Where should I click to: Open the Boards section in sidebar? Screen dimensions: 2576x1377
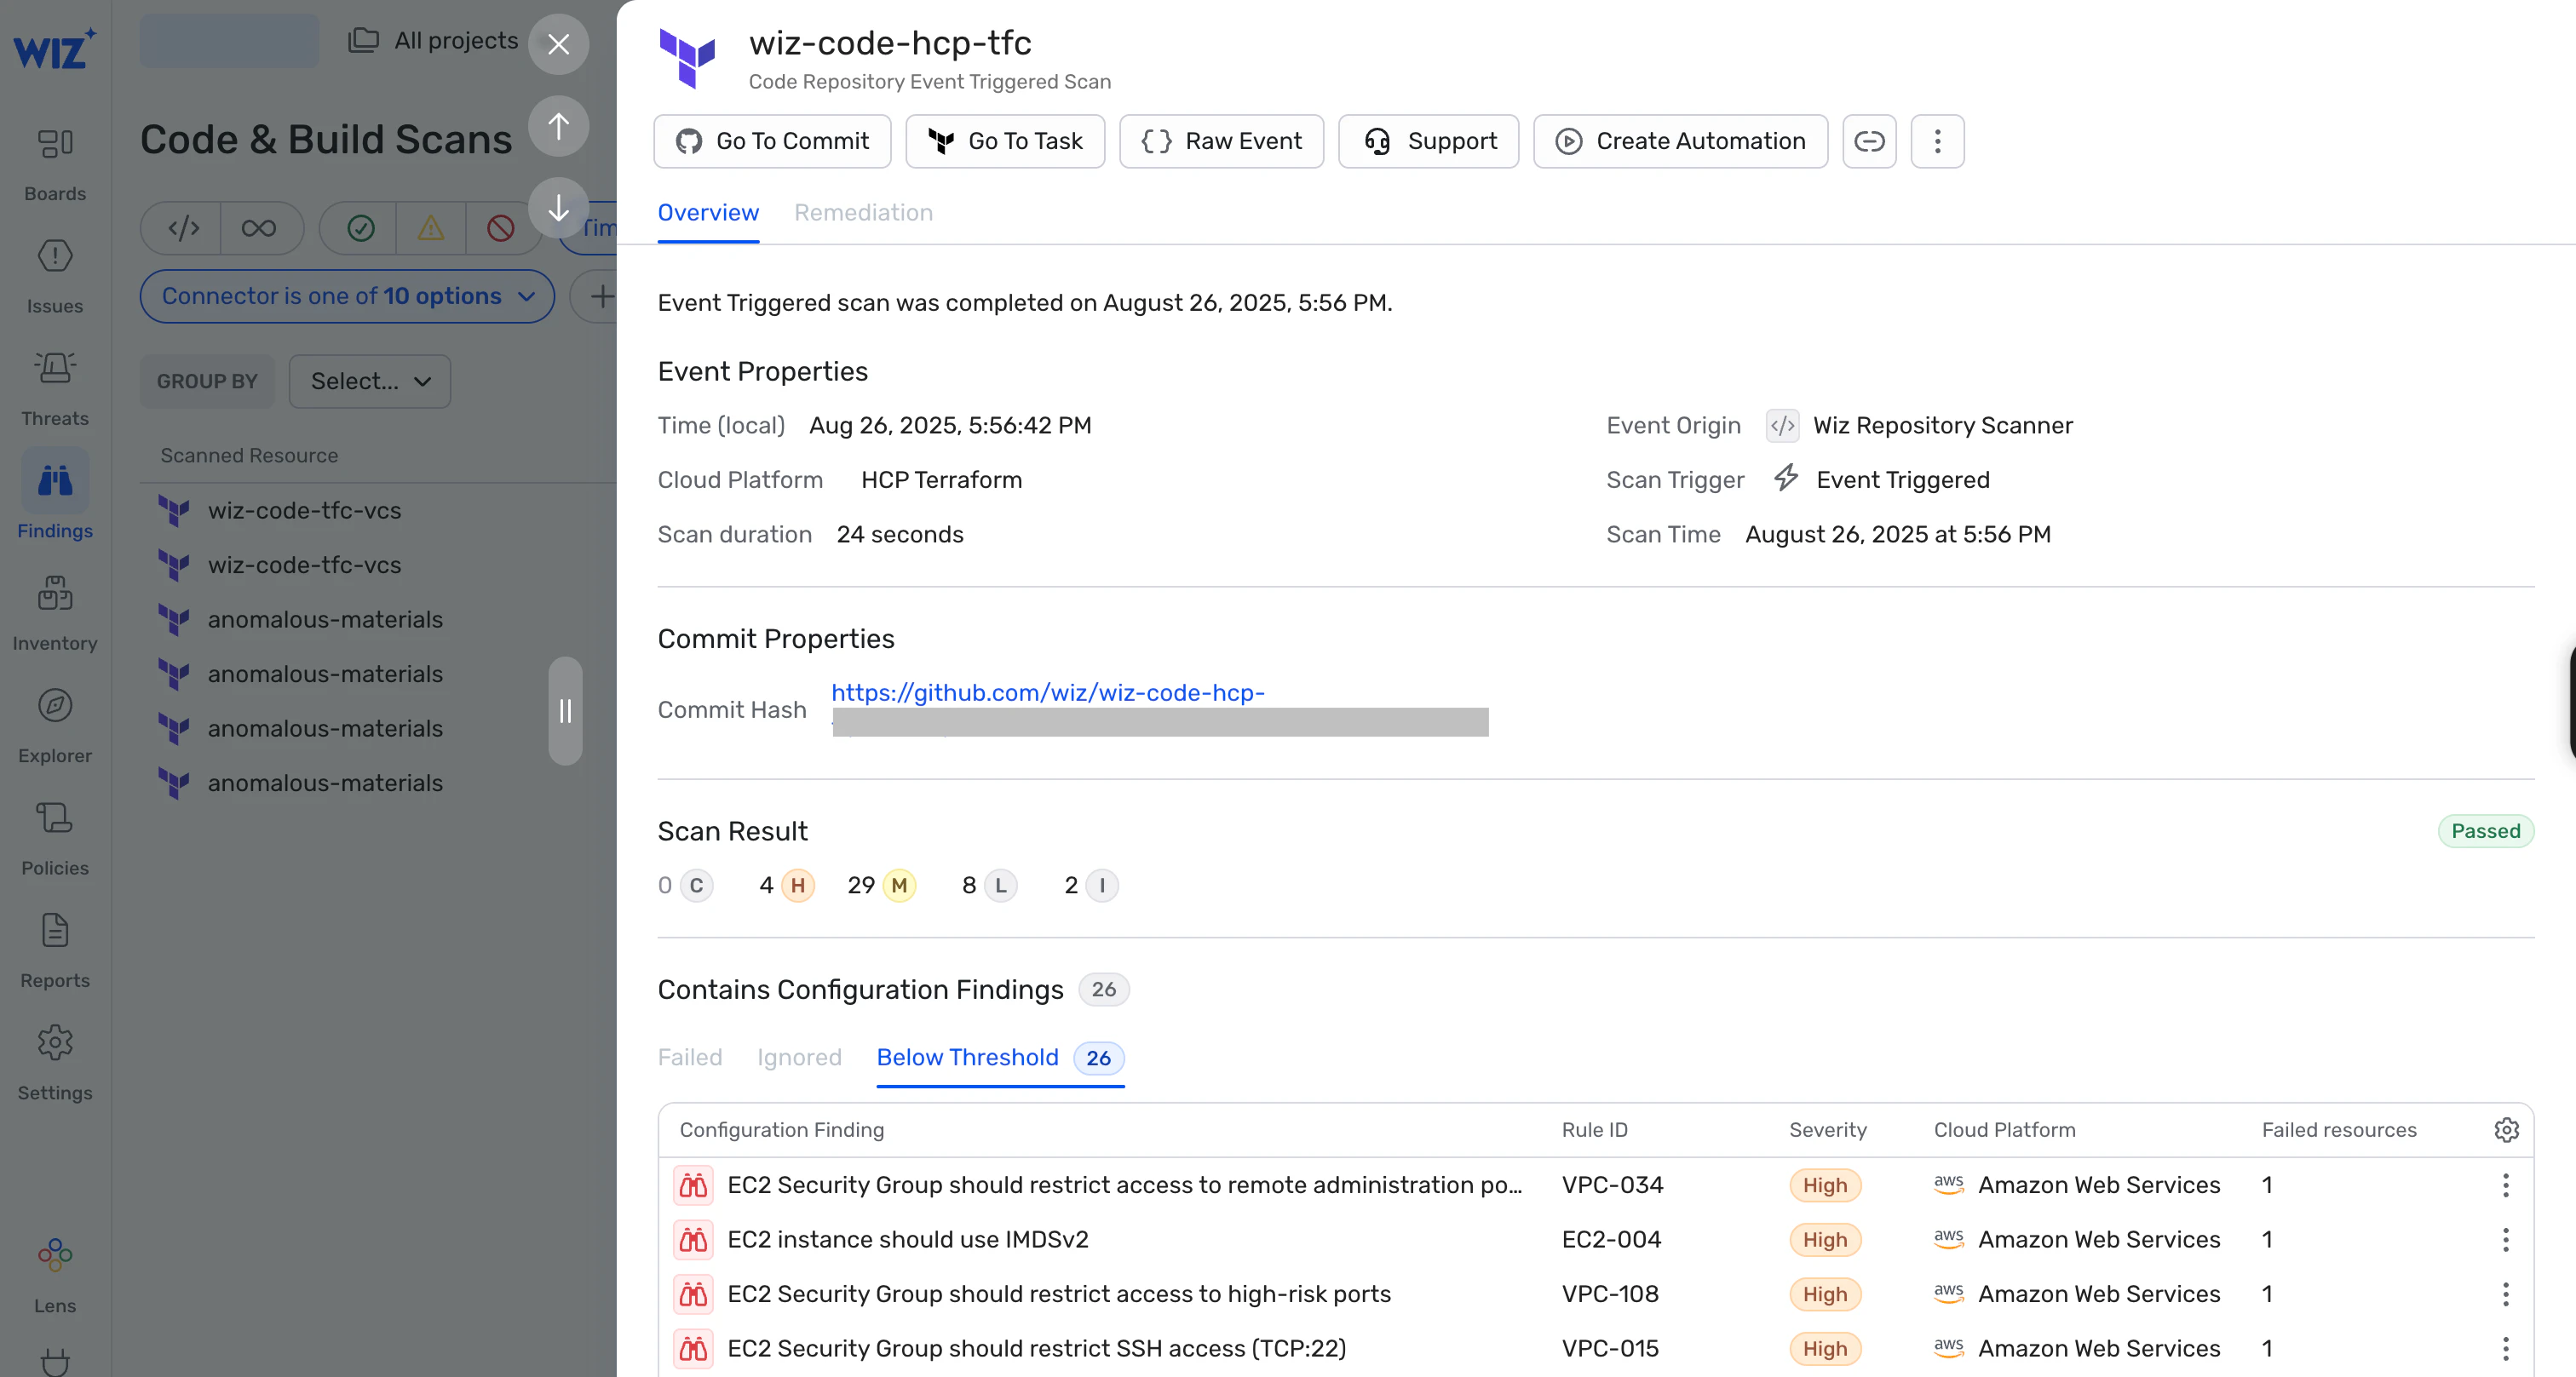pos(55,163)
